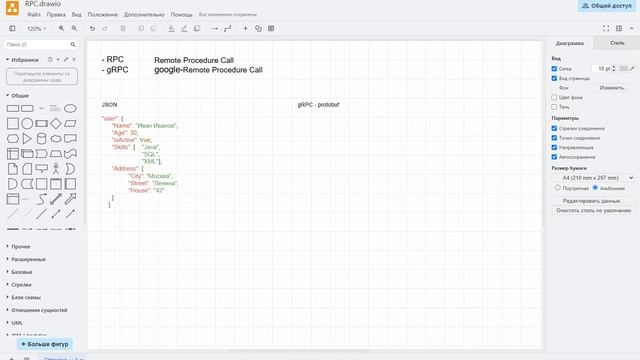
Task: Select the triangle shape
Action: pos(27,138)
